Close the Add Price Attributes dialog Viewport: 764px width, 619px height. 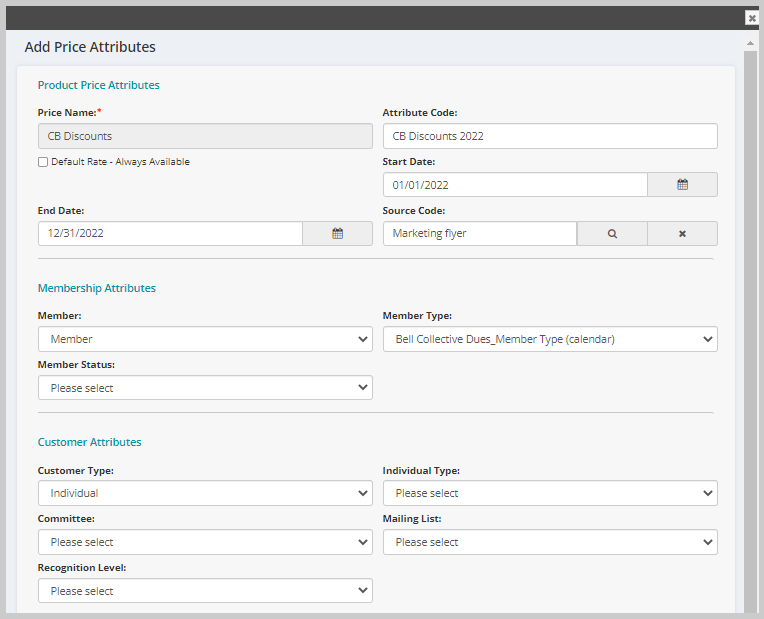752,18
